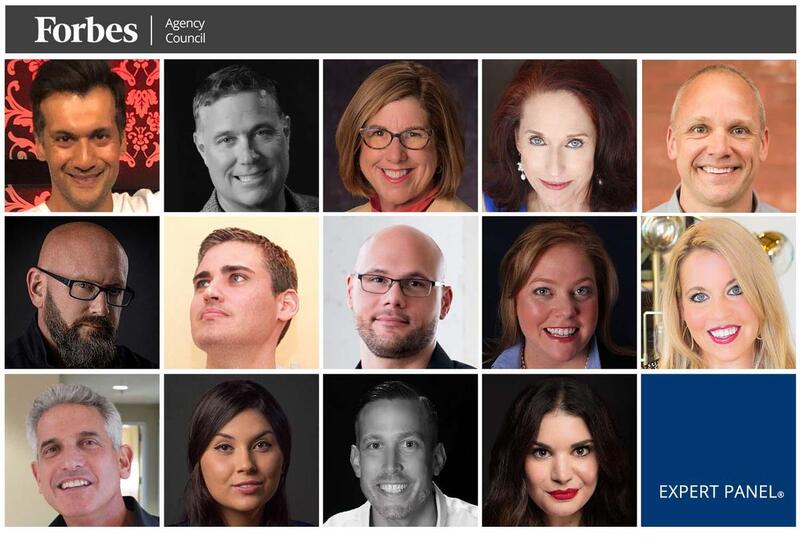Click the dark gray header banner
The height and width of the screenshot is (546, 800).
pyautogui.click(x=401, y=30)
